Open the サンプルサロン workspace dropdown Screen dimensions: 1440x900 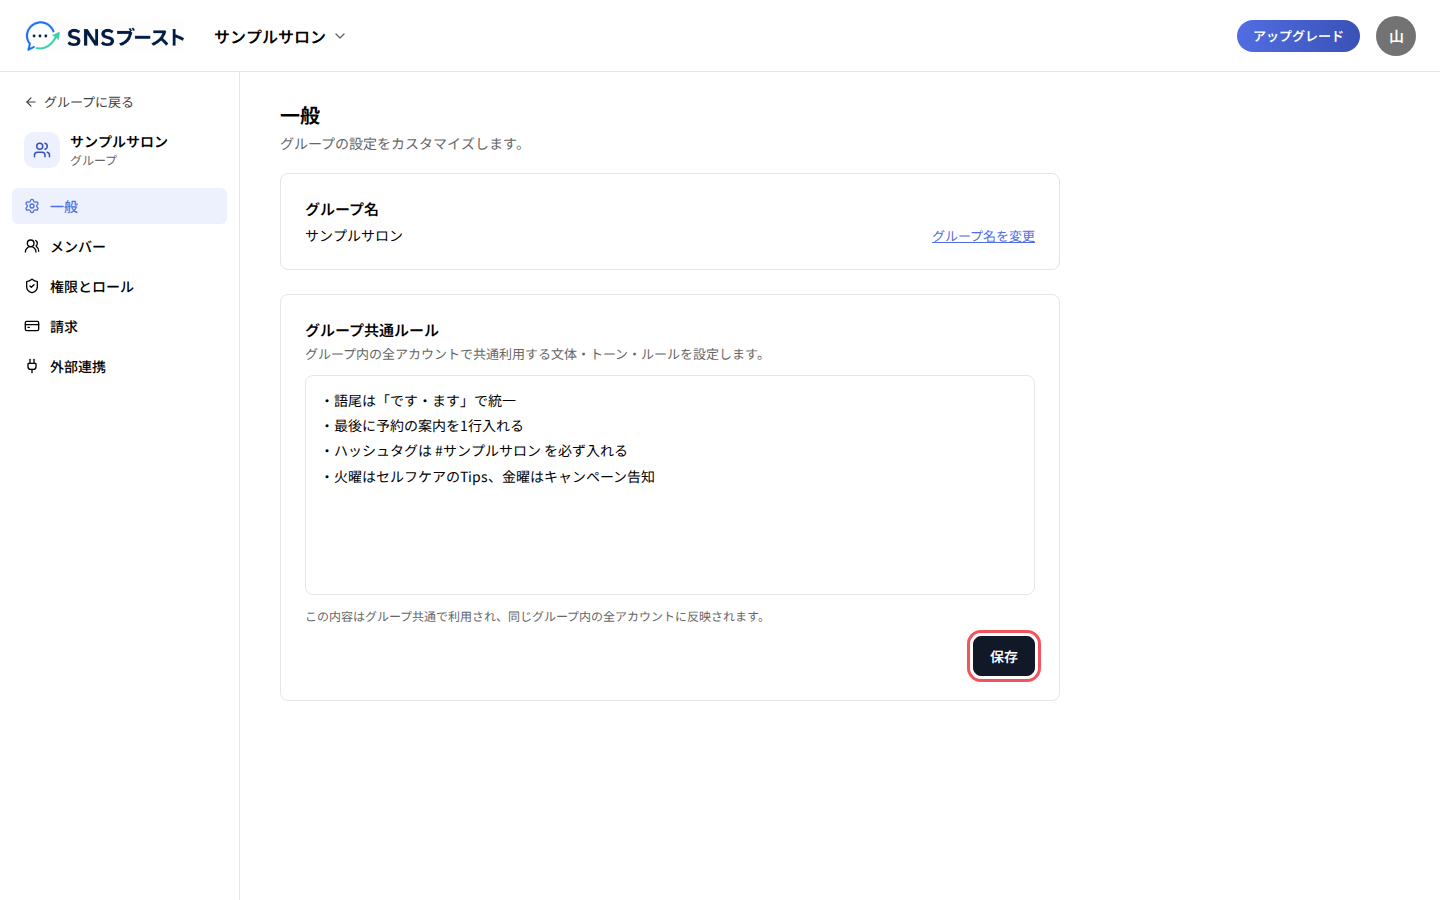(x=280, y=36)
